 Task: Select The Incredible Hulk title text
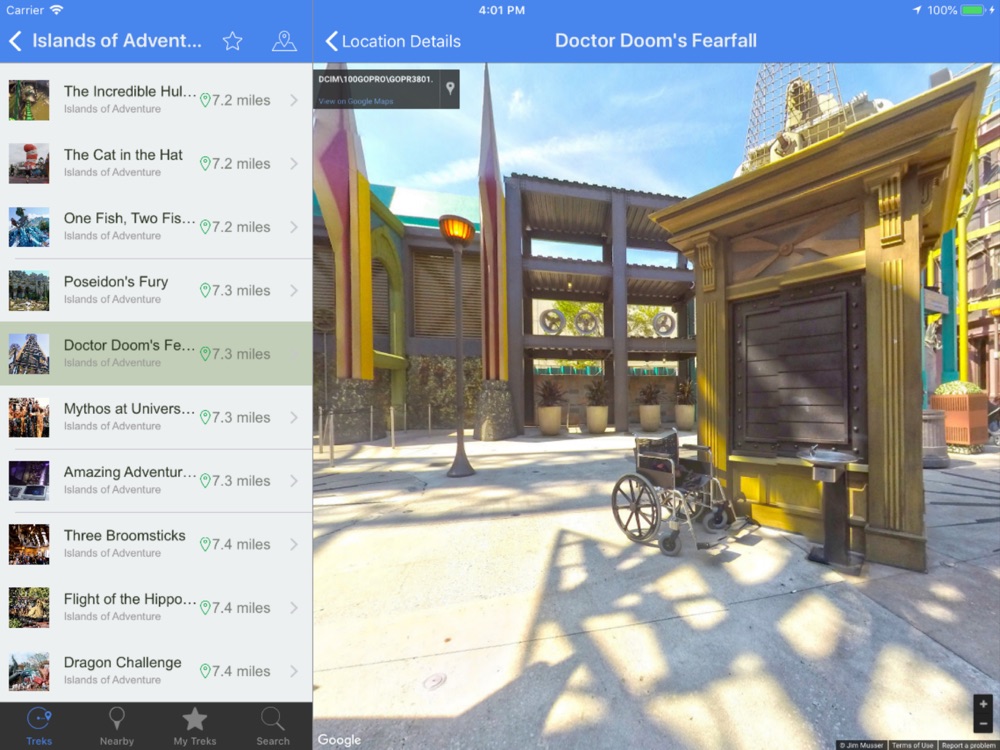[x=130, y=91]
